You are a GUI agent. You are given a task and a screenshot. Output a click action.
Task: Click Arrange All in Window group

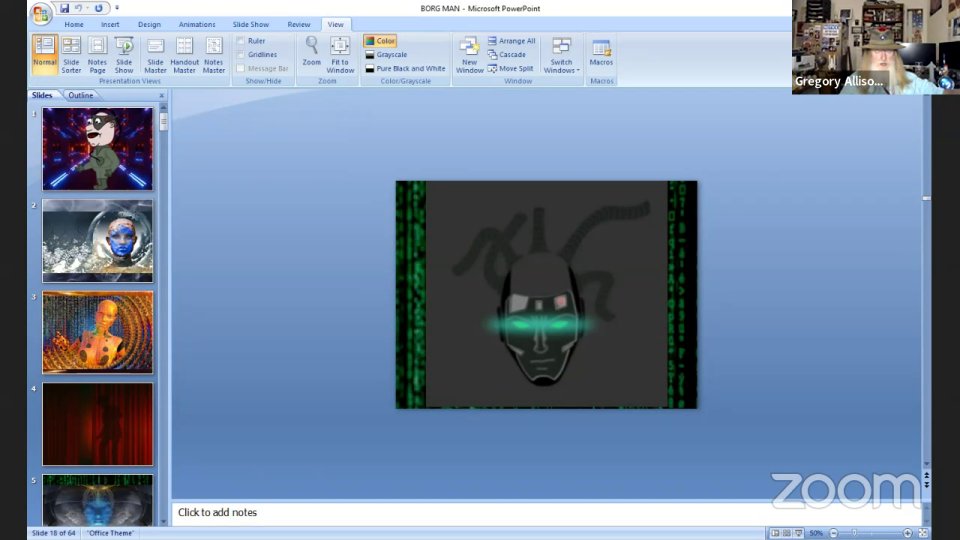tap(511, 41)
